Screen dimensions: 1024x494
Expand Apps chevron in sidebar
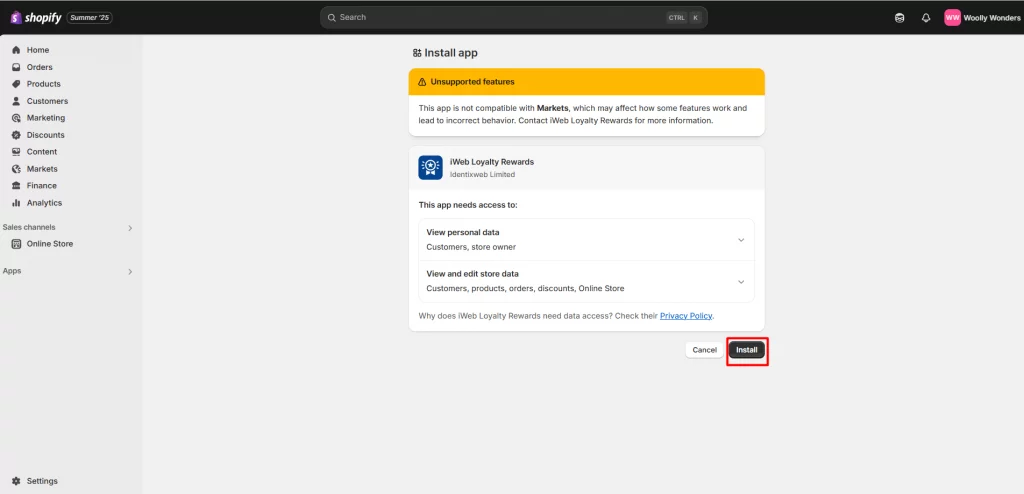(130, 271)
